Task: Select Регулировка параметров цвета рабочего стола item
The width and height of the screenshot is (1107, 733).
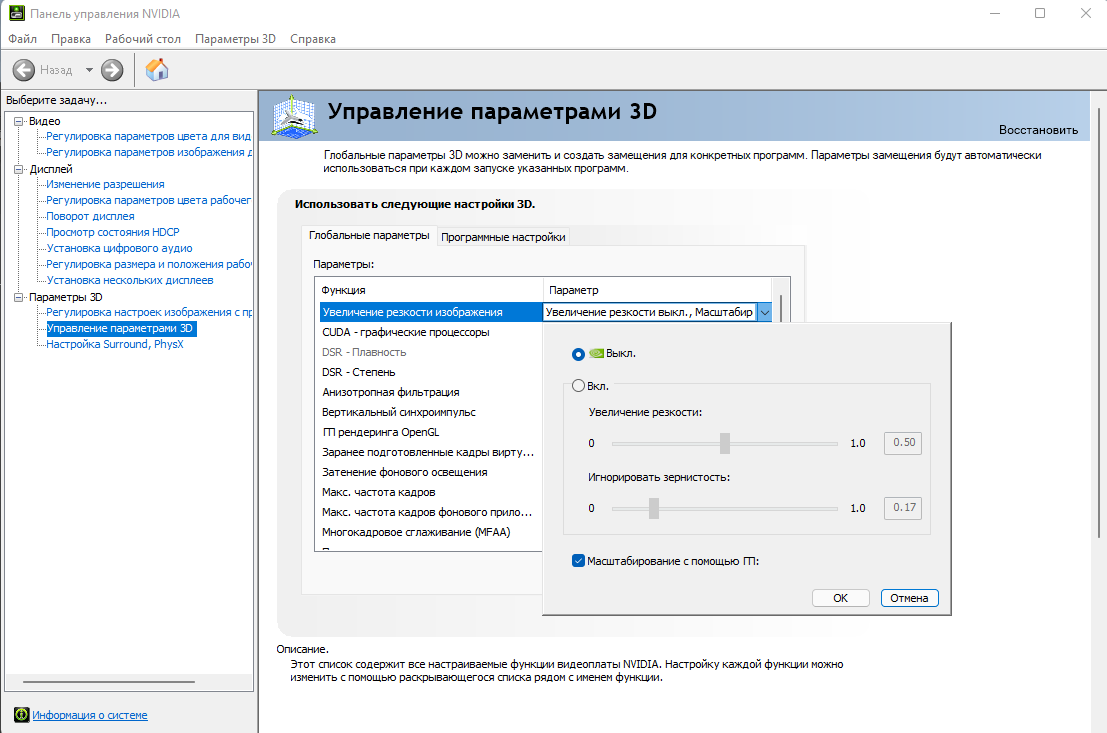Action: coord(148,201)
